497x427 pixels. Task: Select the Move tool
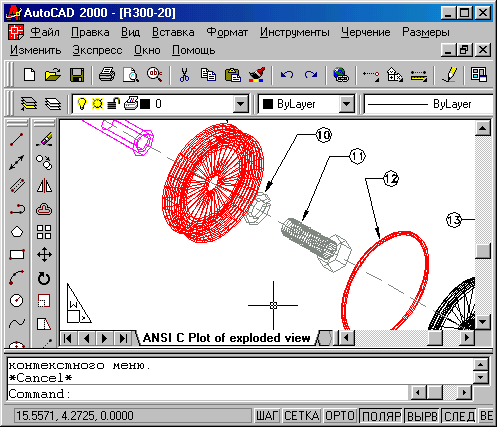44,255
